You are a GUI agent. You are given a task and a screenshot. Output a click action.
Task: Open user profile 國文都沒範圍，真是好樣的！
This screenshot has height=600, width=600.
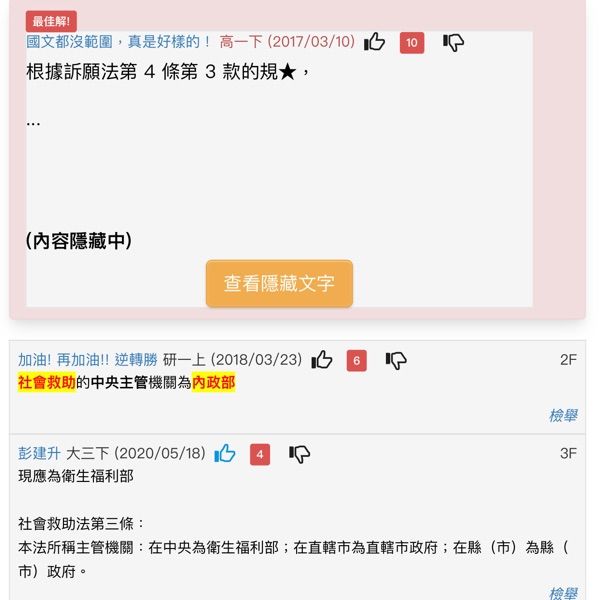click(x=118, y=41)
